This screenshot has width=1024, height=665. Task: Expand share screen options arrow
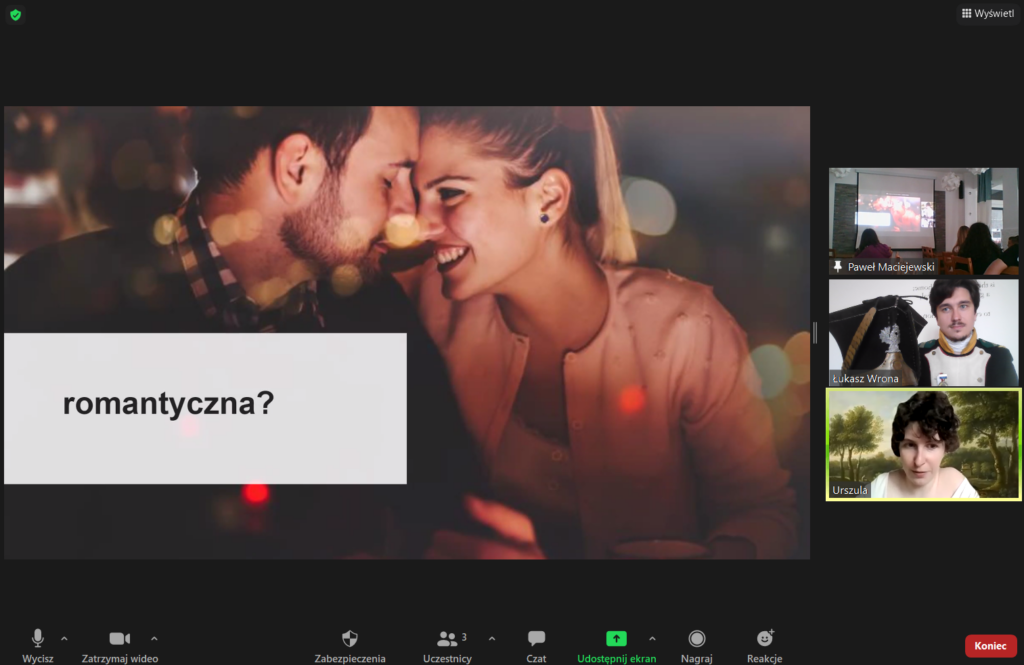[x=652, y=638]
